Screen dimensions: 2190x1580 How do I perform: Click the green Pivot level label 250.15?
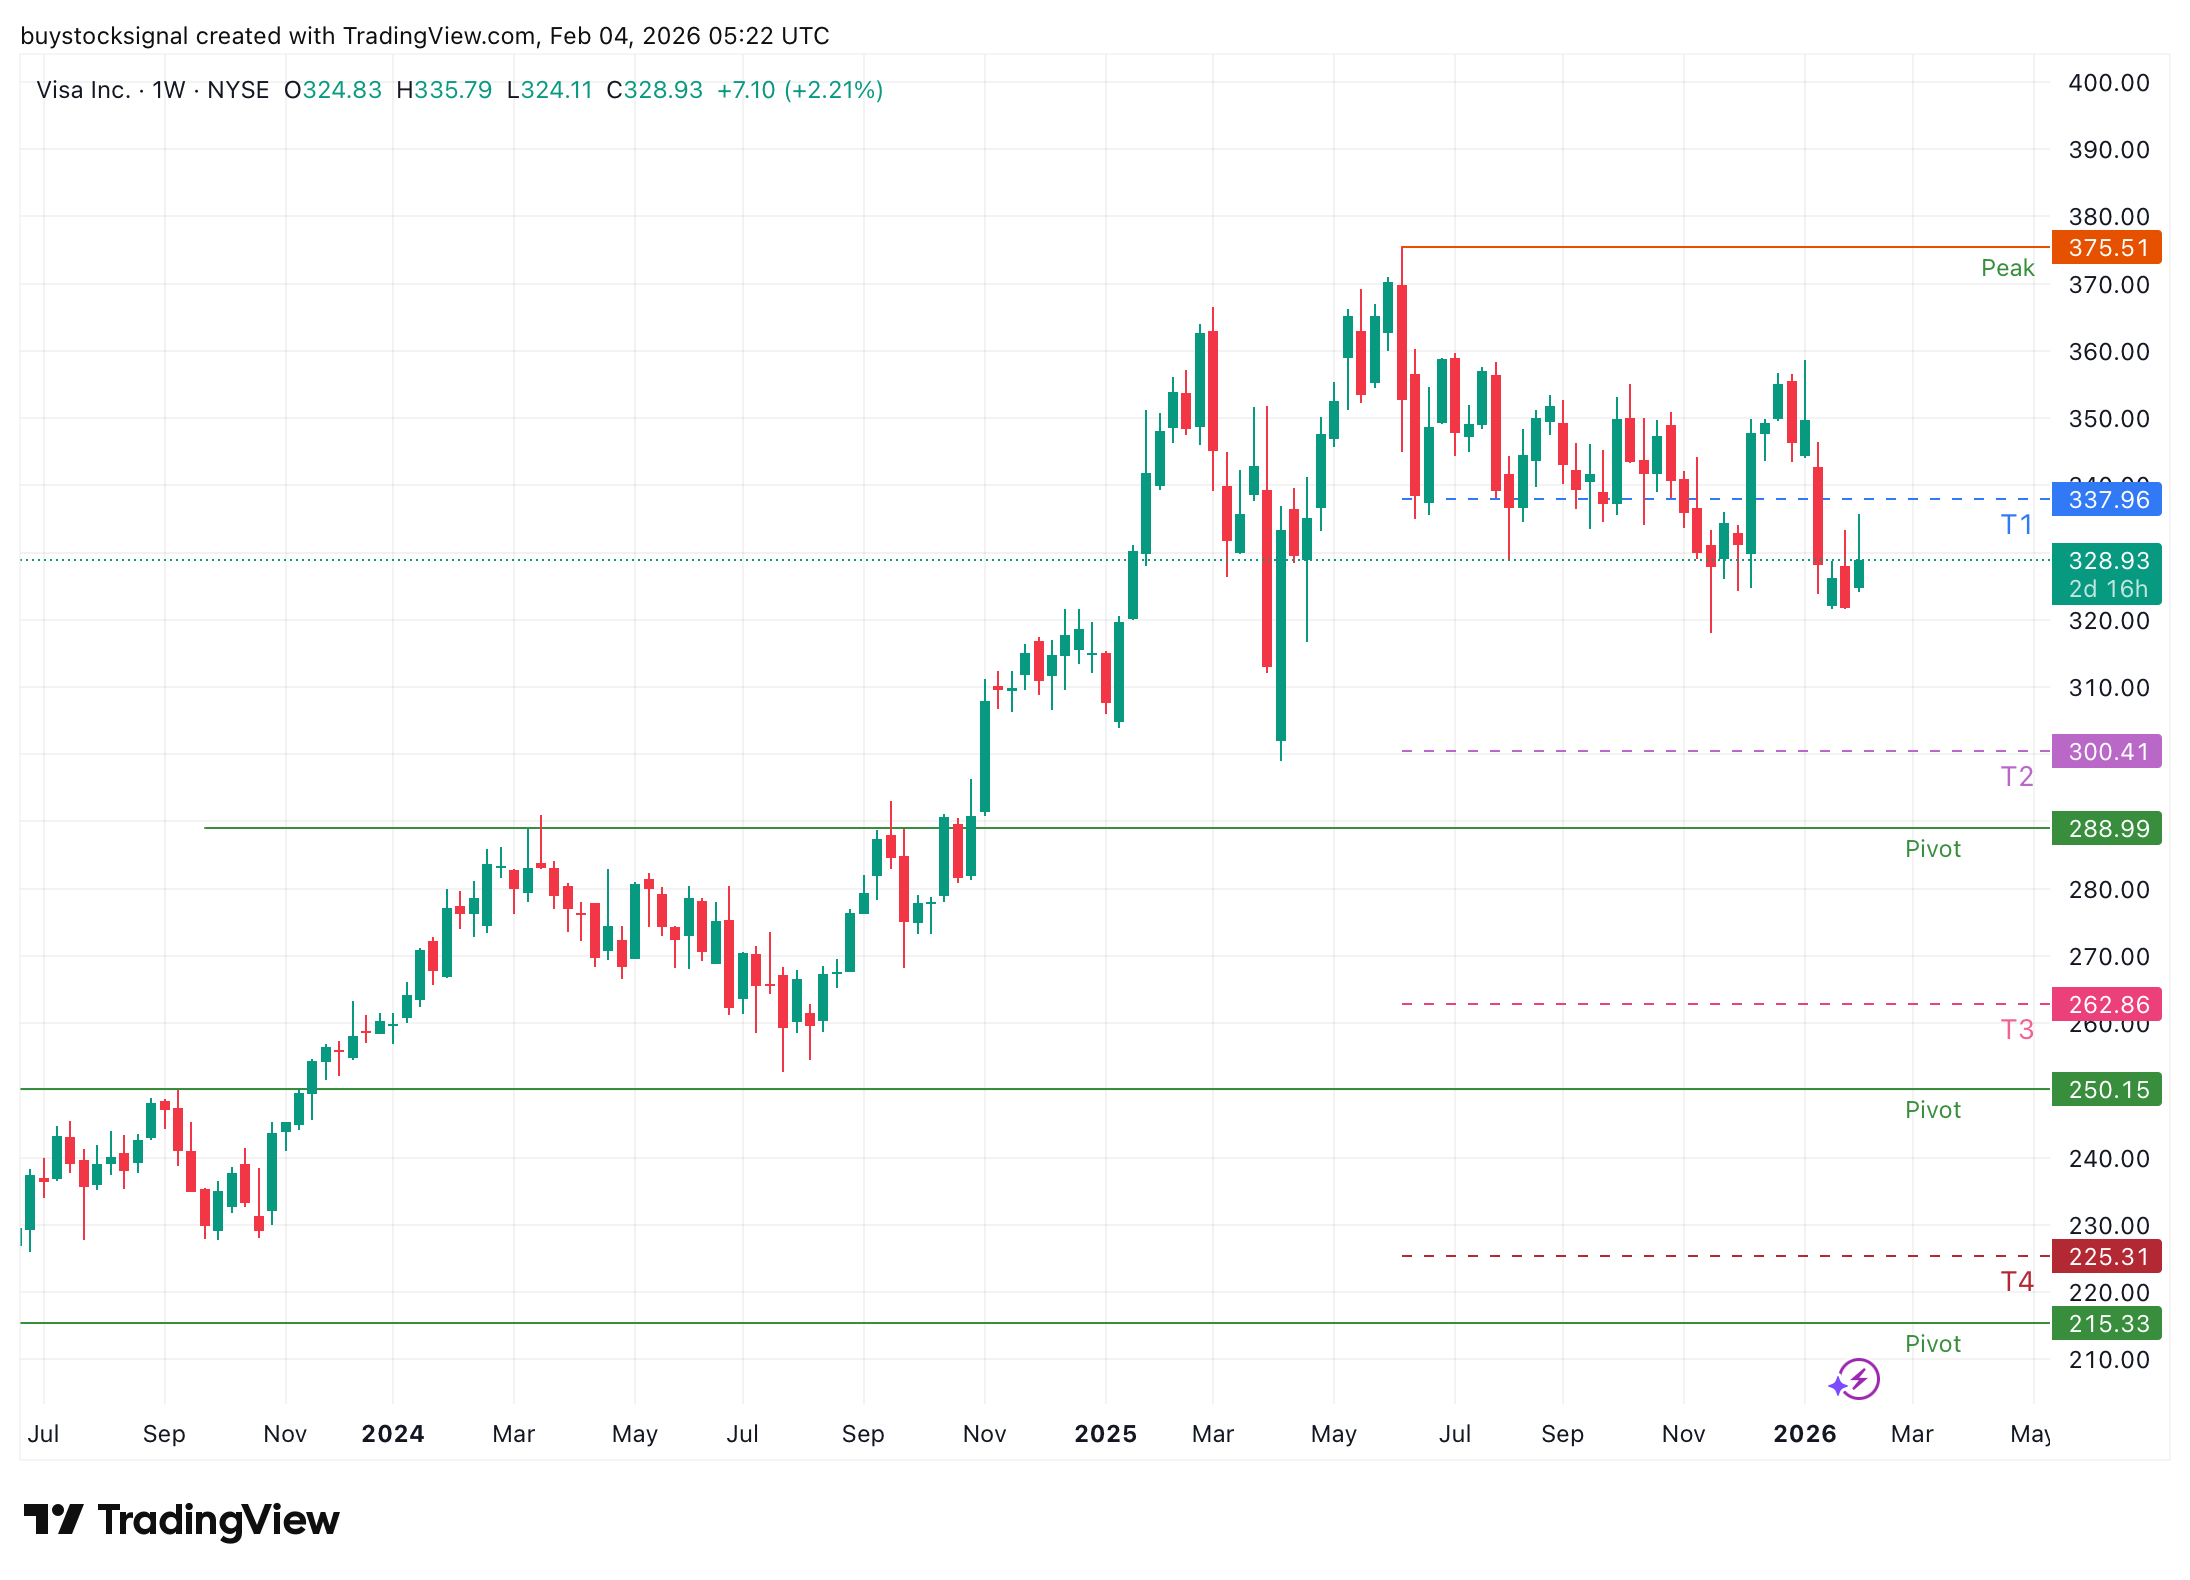(x=2106, y=1090)
